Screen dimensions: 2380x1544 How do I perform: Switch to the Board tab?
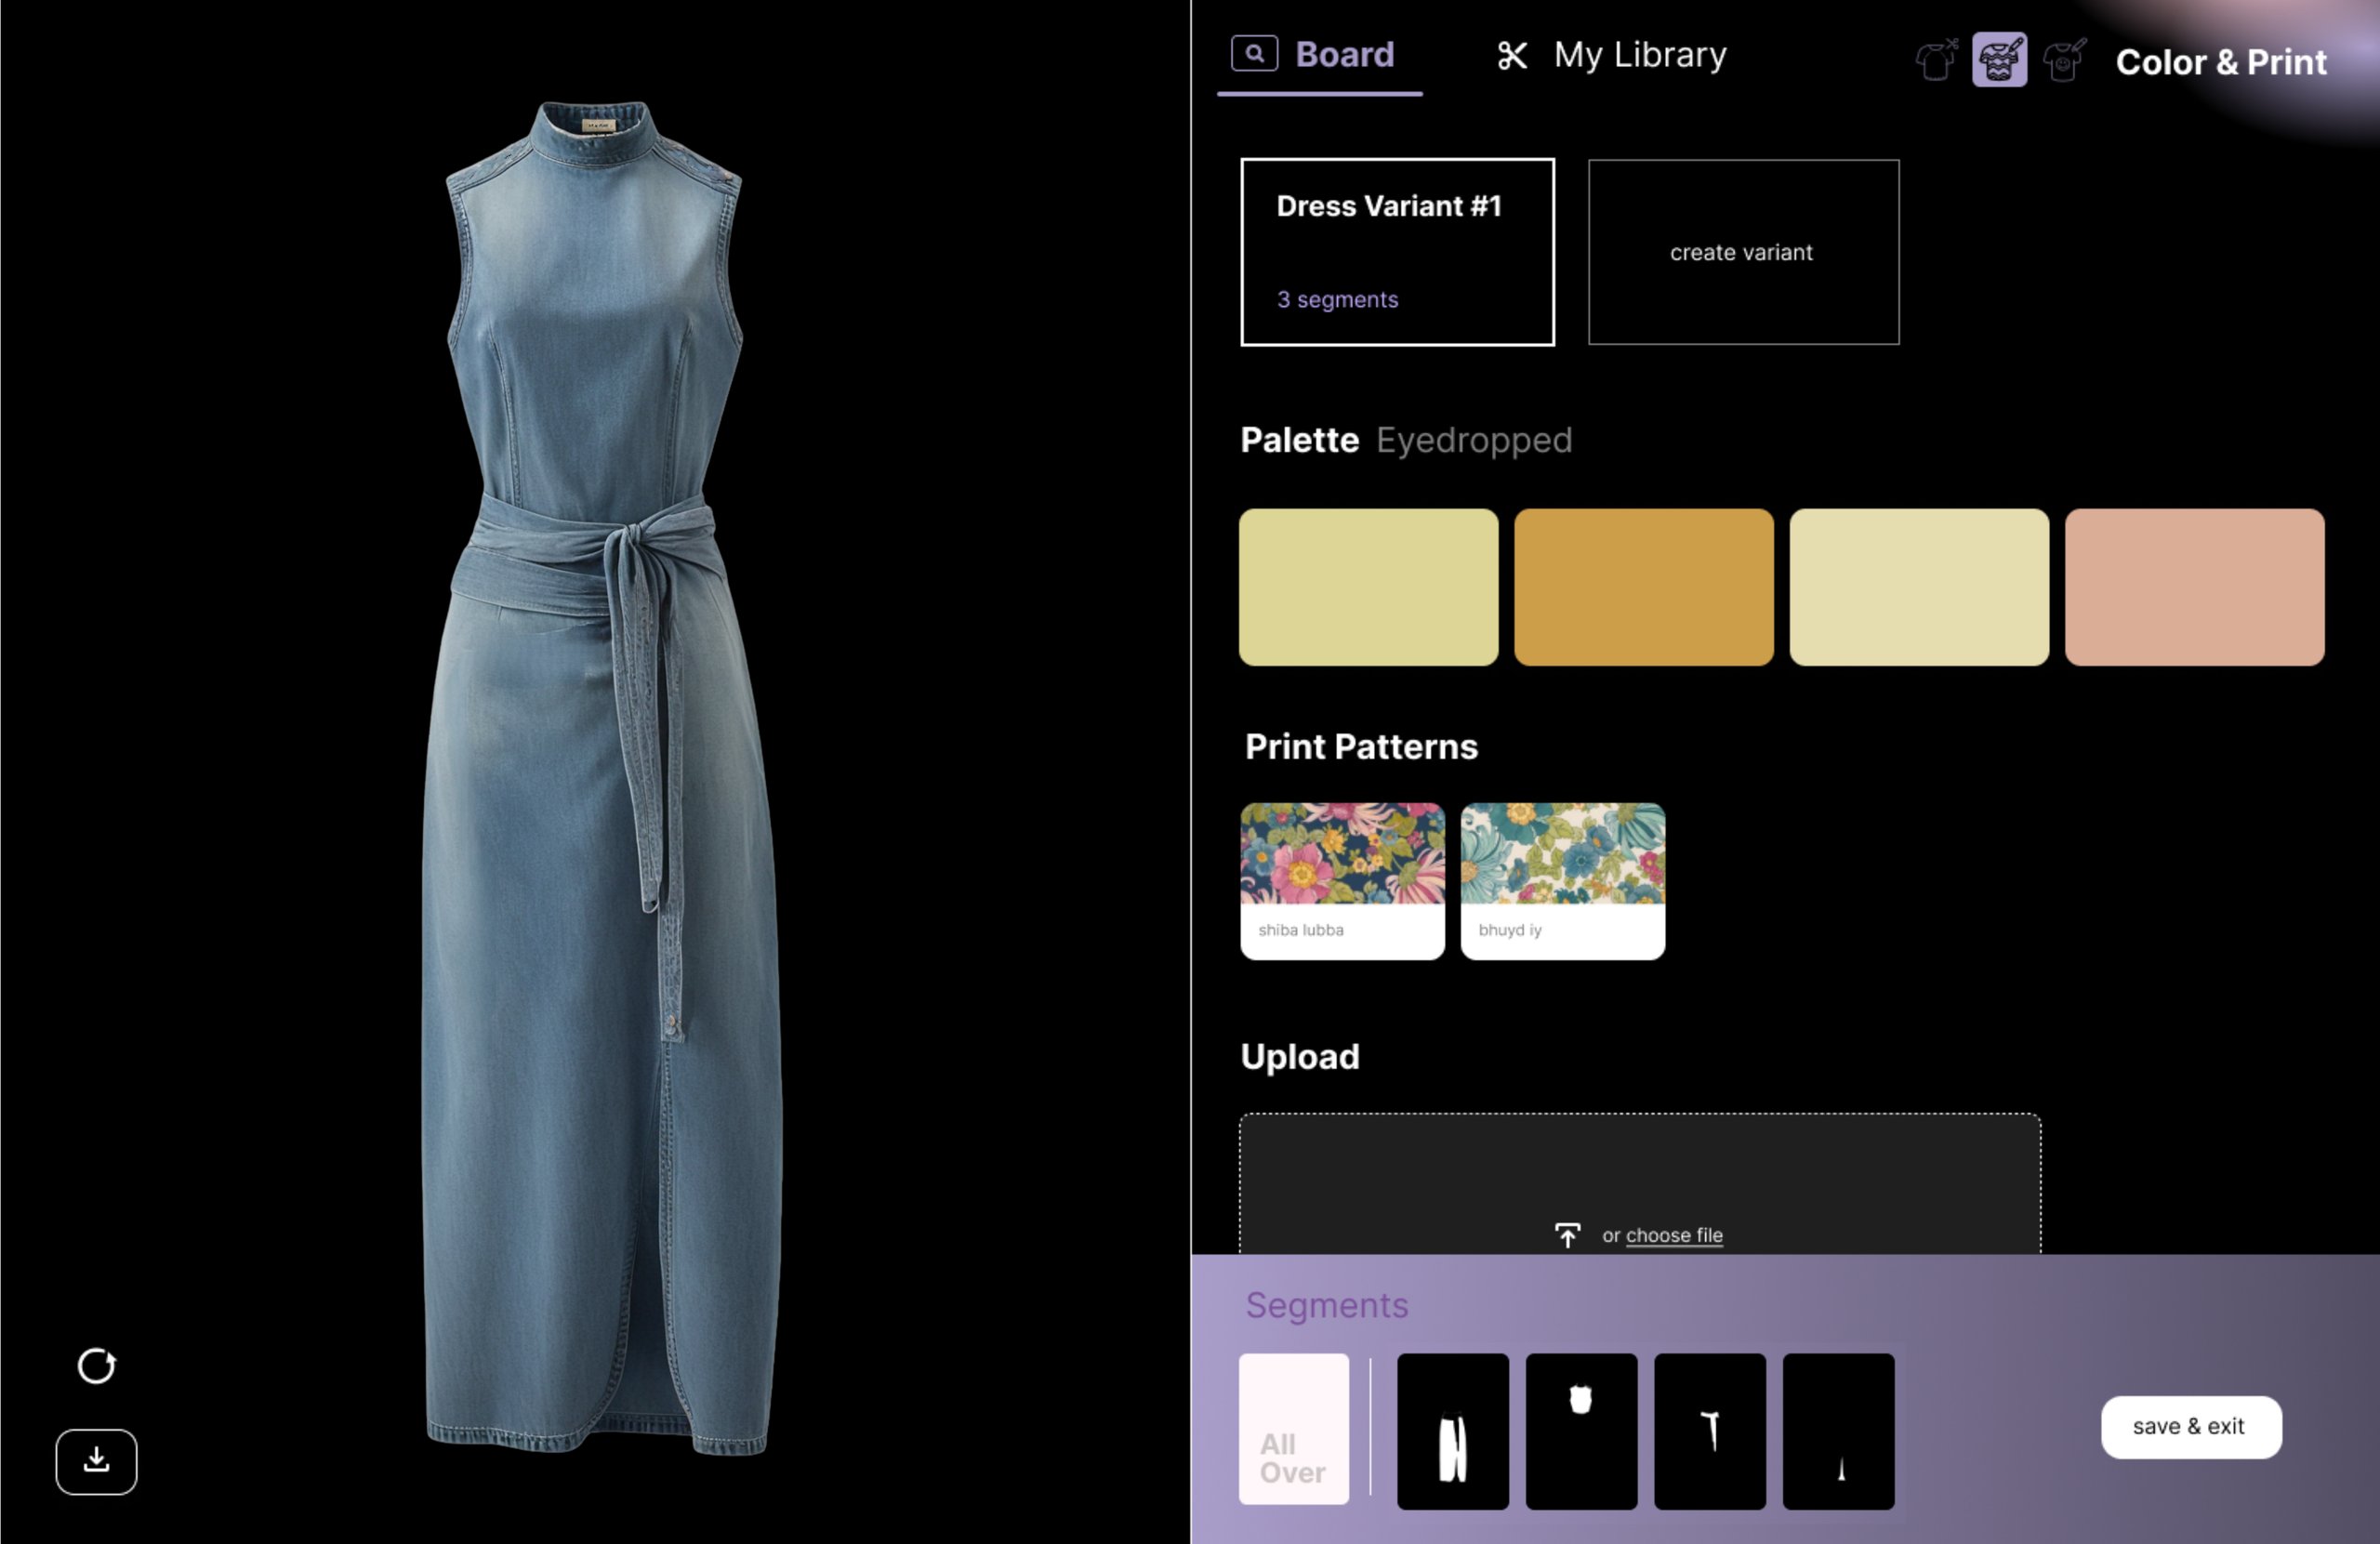point(1344,54)
